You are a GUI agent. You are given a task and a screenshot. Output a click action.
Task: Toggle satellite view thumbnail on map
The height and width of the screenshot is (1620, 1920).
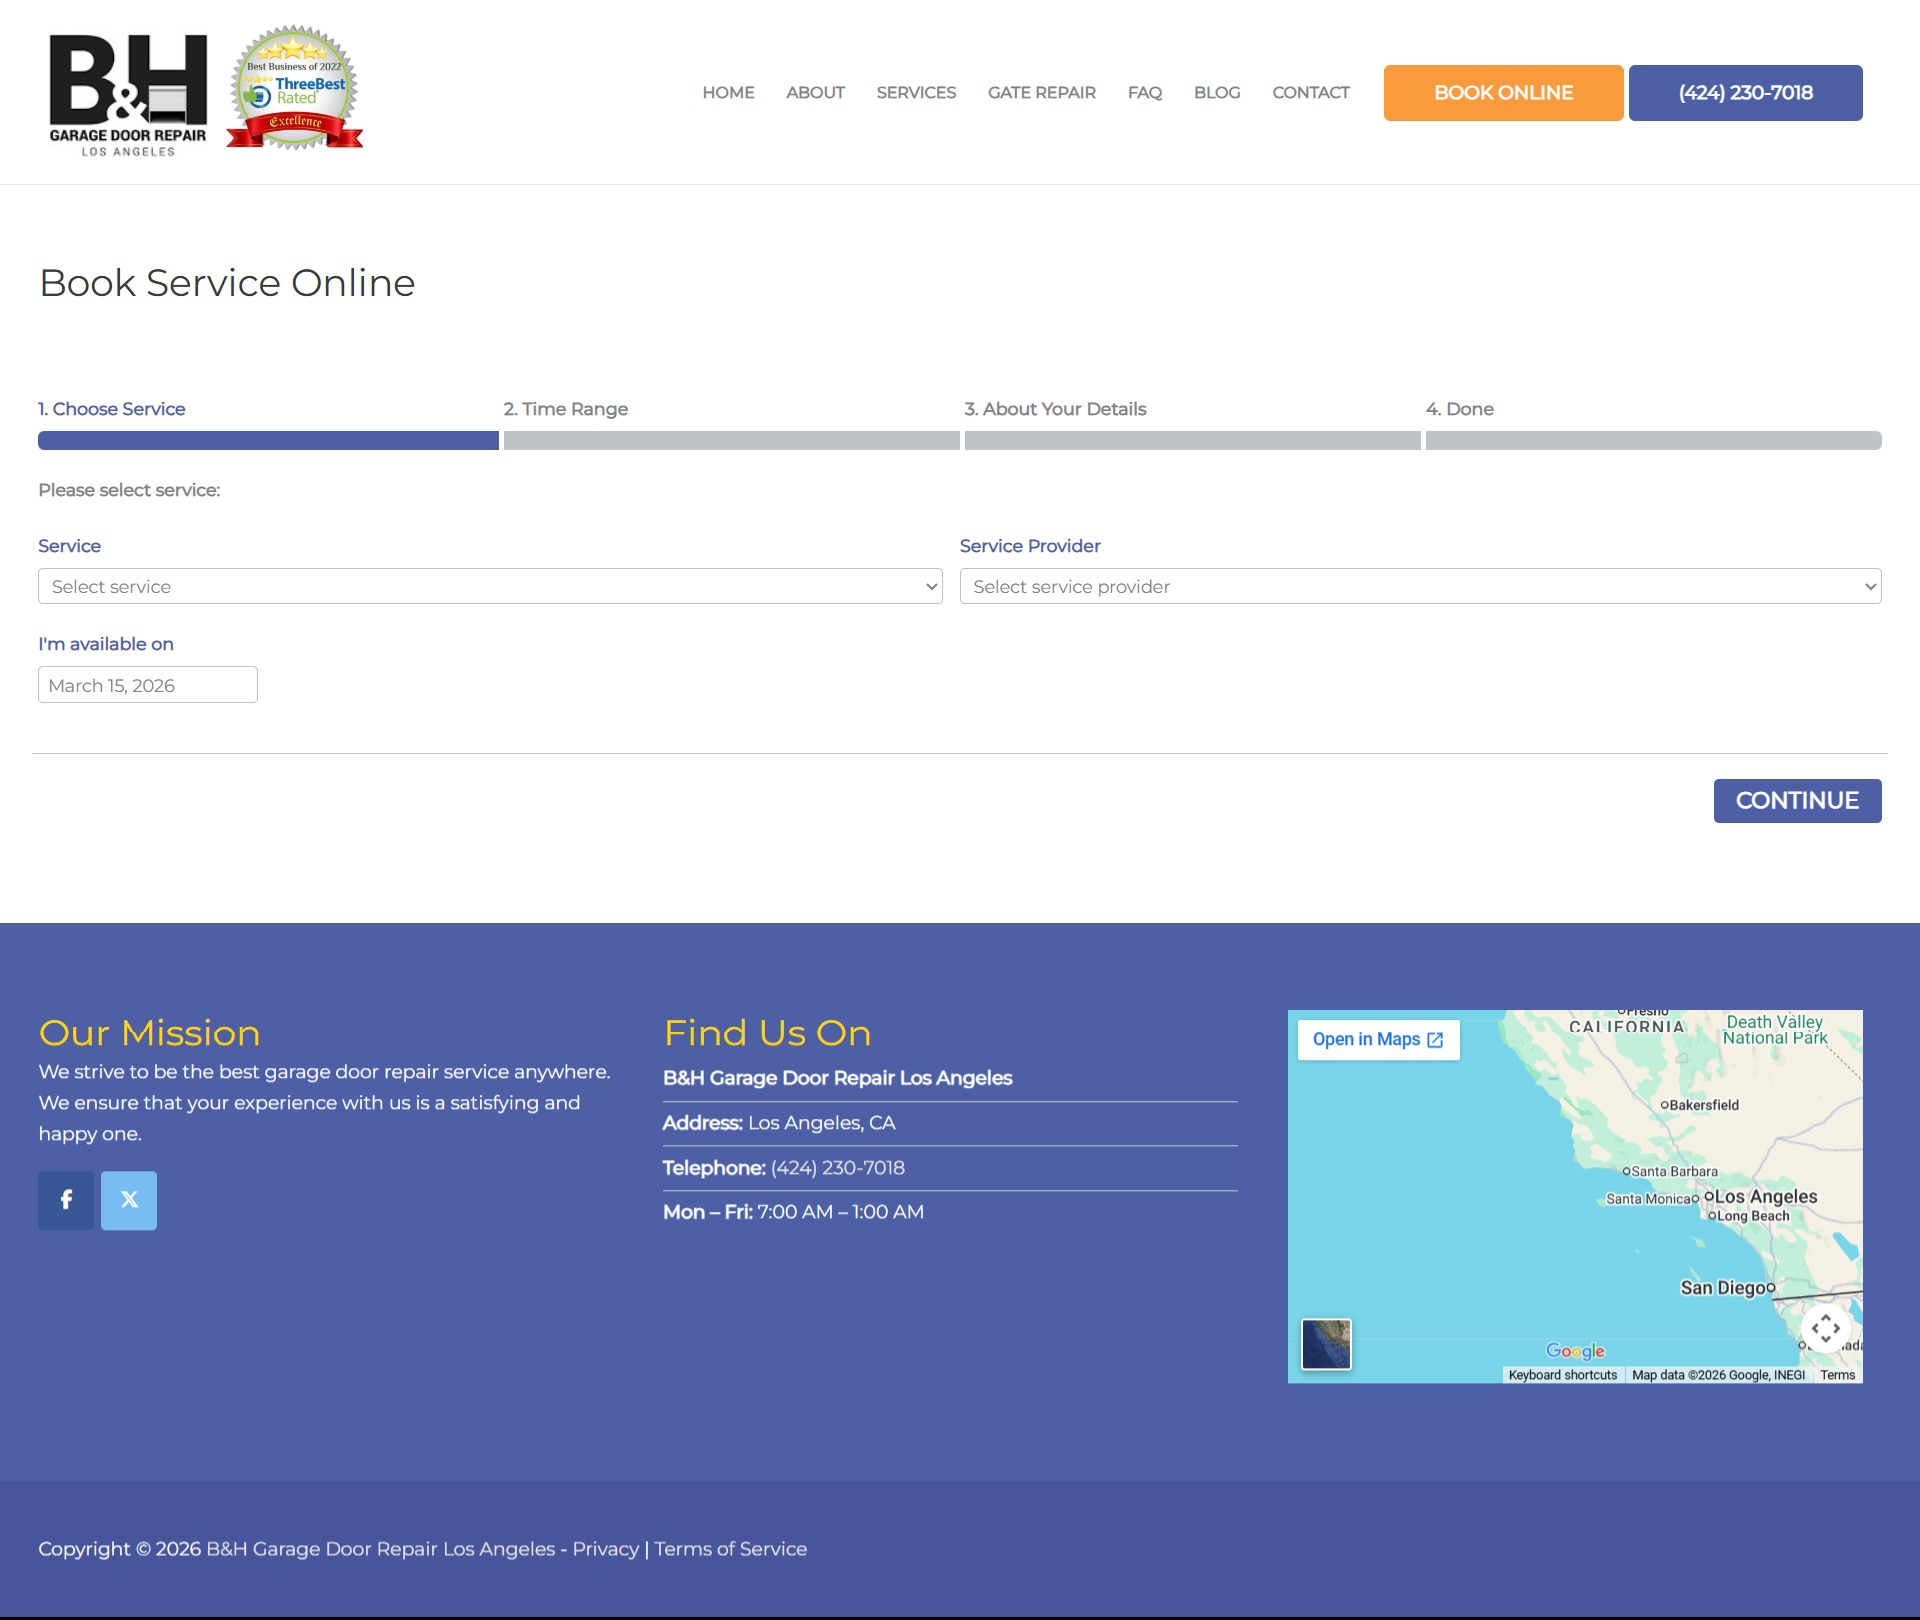tap(1326, 1344)
